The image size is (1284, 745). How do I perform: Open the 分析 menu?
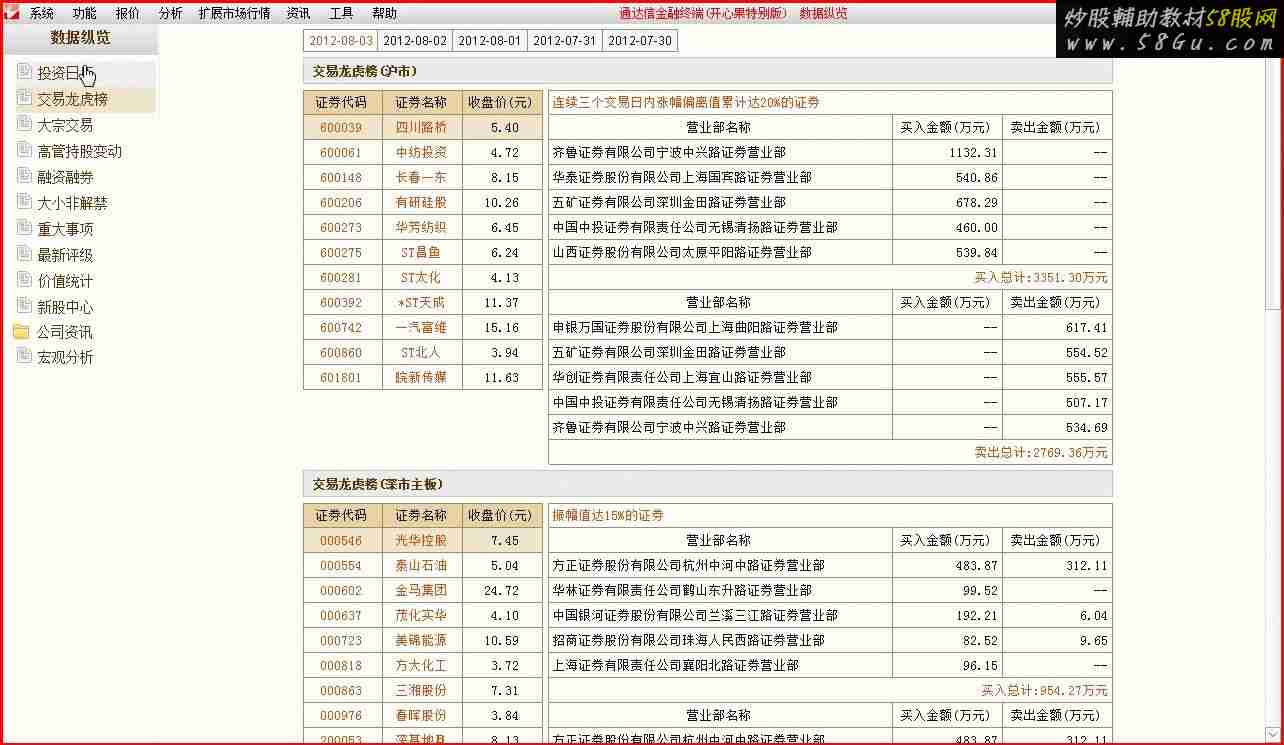[170, 13]
